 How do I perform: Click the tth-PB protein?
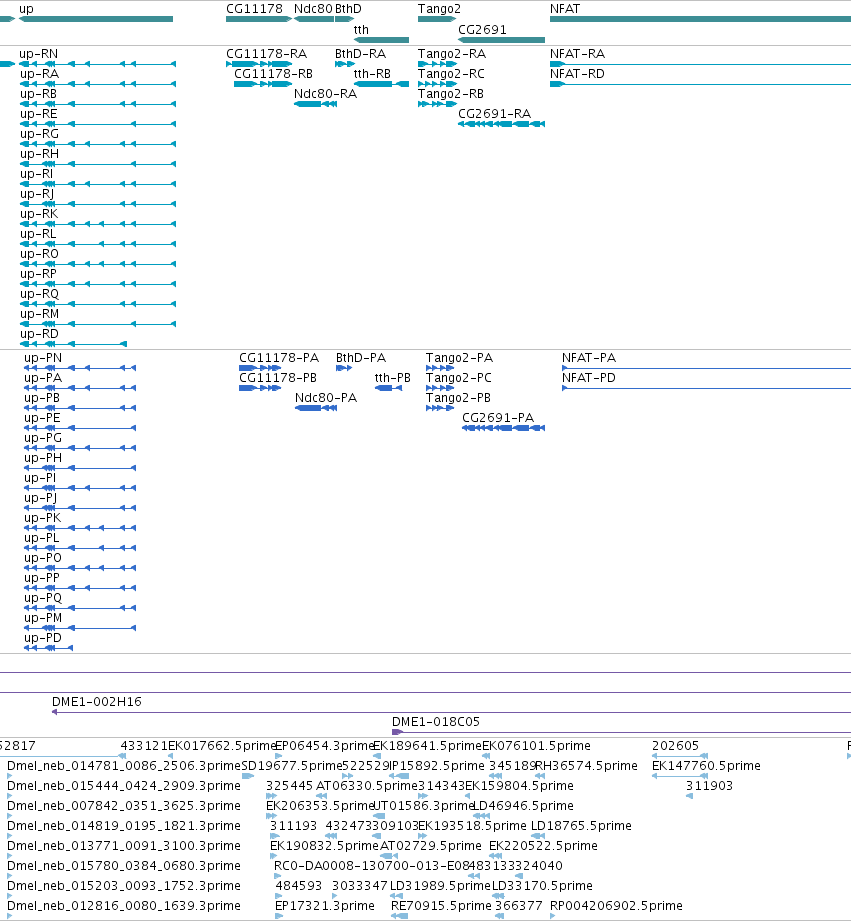388,388
